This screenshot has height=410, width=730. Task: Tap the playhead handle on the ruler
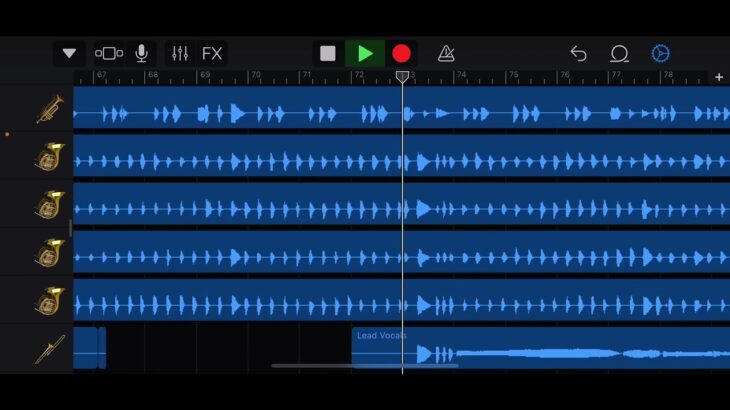pyautogui.click(x=402, y=77)
